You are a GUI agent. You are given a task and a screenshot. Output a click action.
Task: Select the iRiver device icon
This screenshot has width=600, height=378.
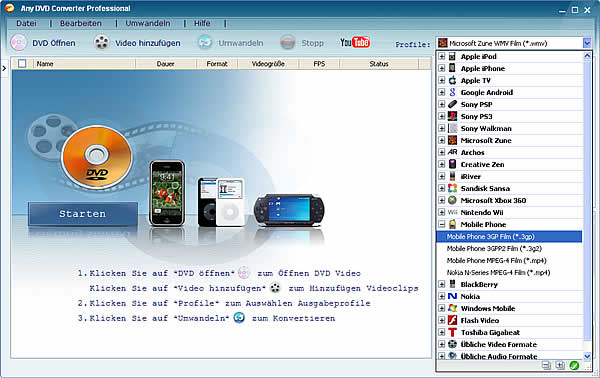(452, 176)
